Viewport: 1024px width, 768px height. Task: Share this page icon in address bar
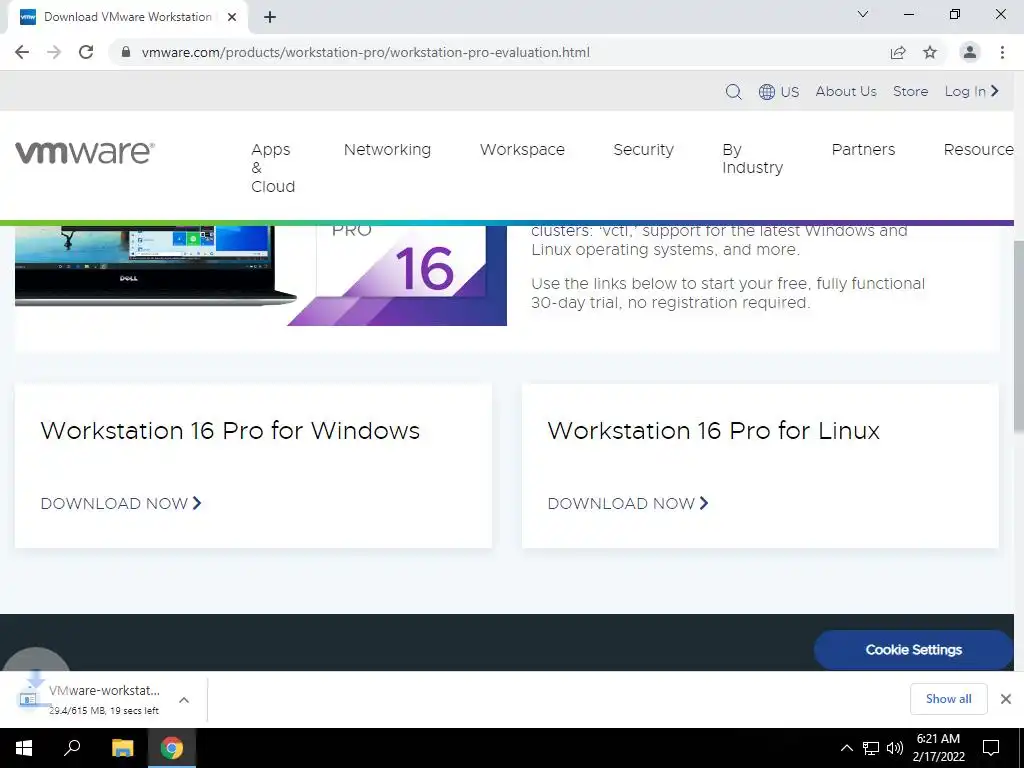pos(898,52)
